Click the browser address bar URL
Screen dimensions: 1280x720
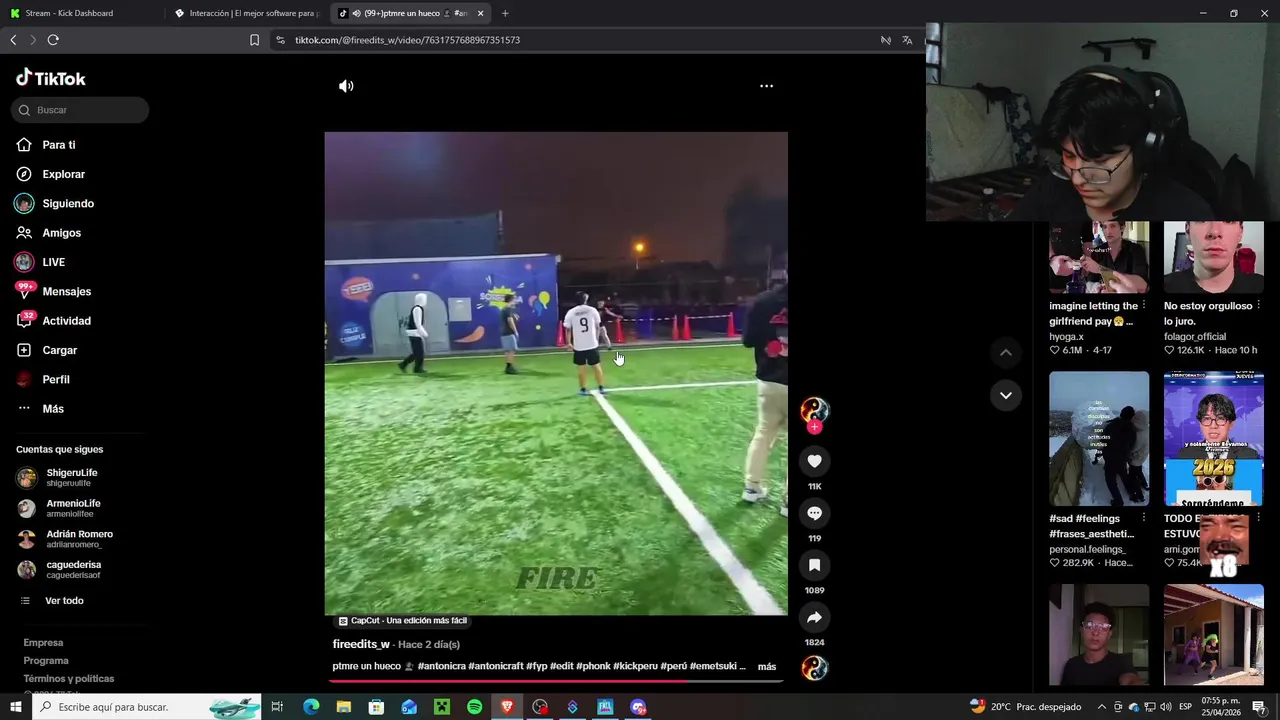pyautogui.click(x=407, y=40)
